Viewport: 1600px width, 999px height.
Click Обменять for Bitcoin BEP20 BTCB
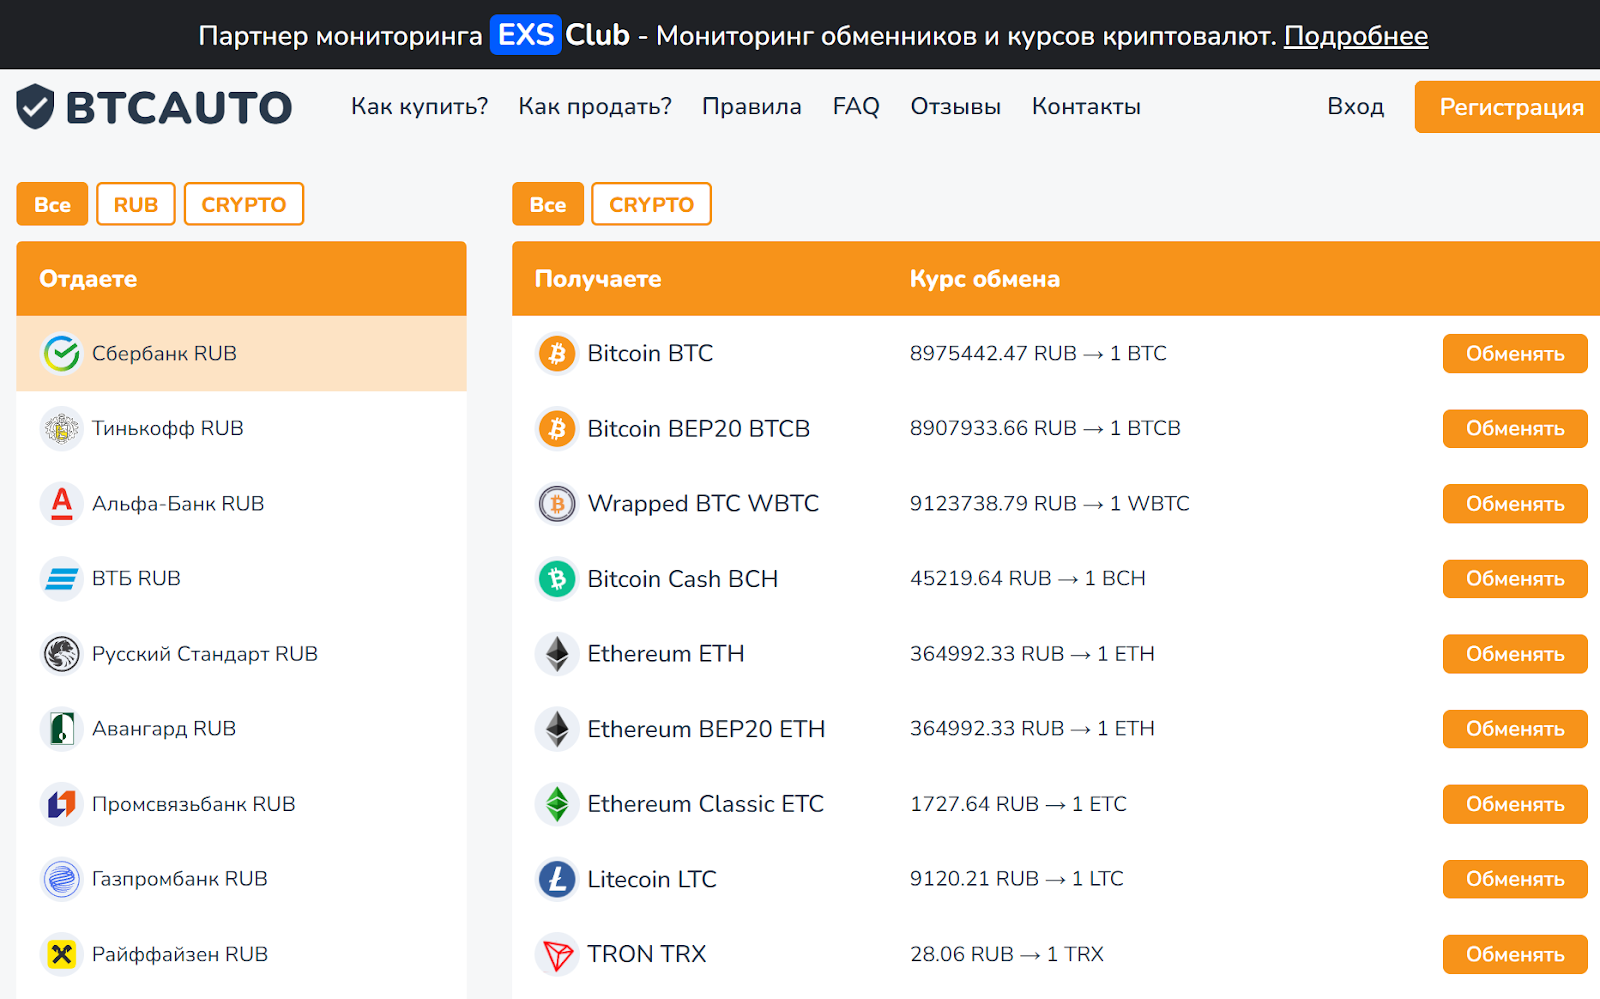click(1515, 429)
